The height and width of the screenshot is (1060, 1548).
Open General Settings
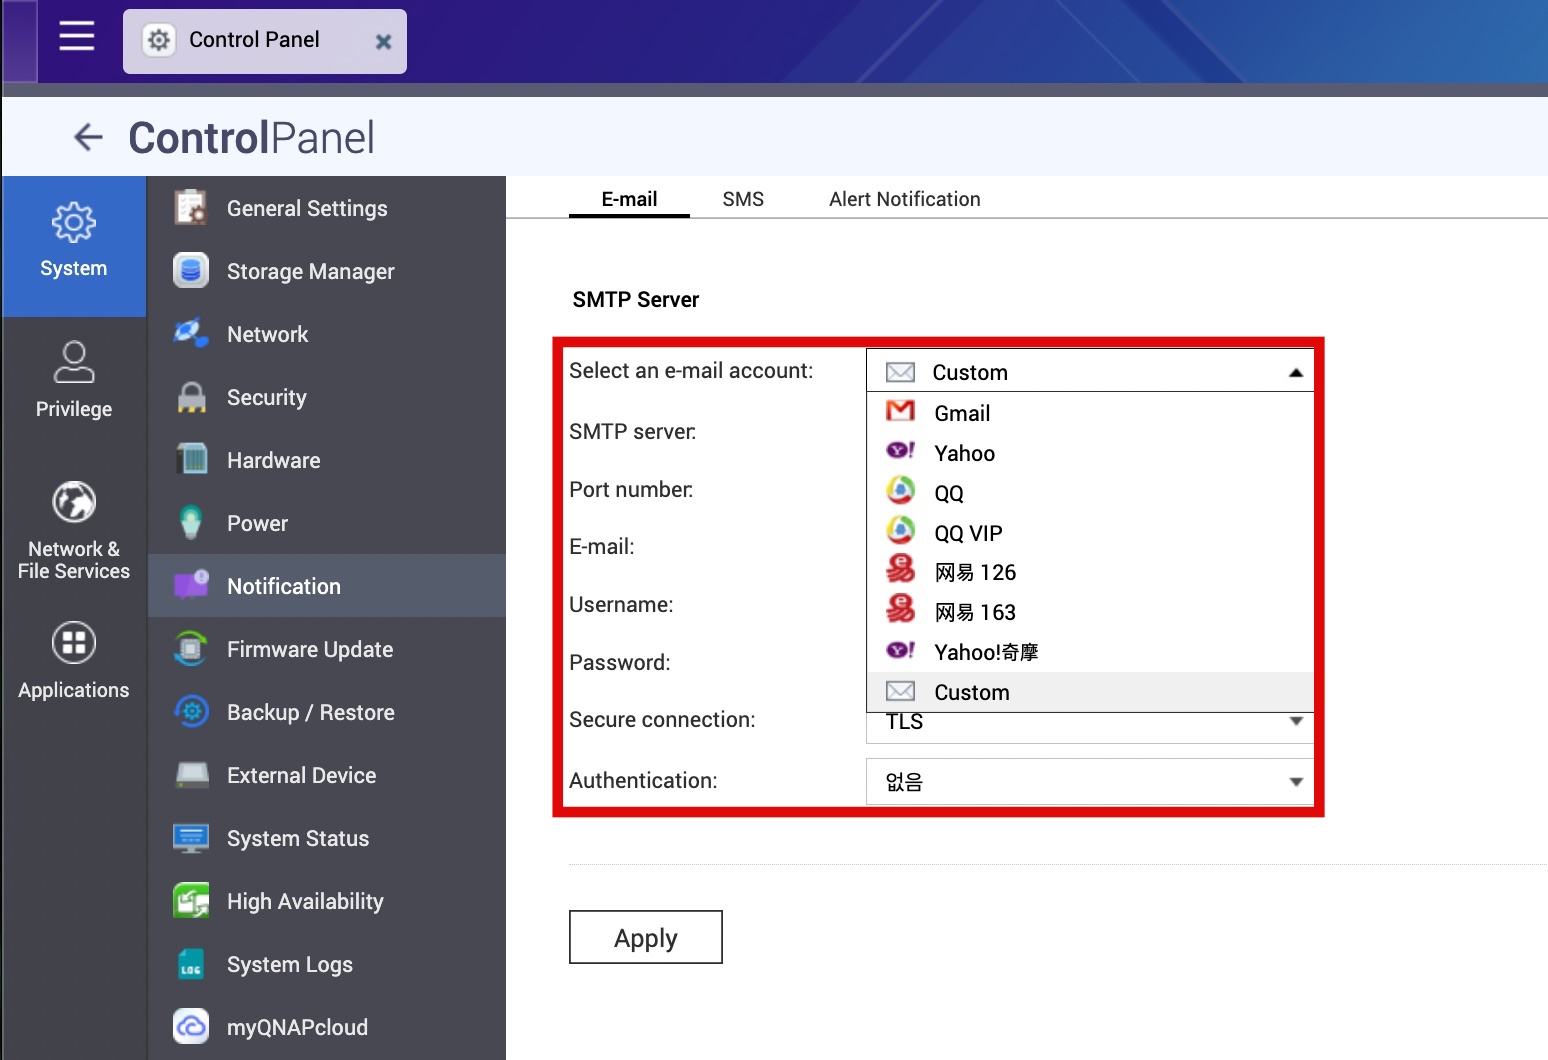pyautogui.click(x=327, y=208)
